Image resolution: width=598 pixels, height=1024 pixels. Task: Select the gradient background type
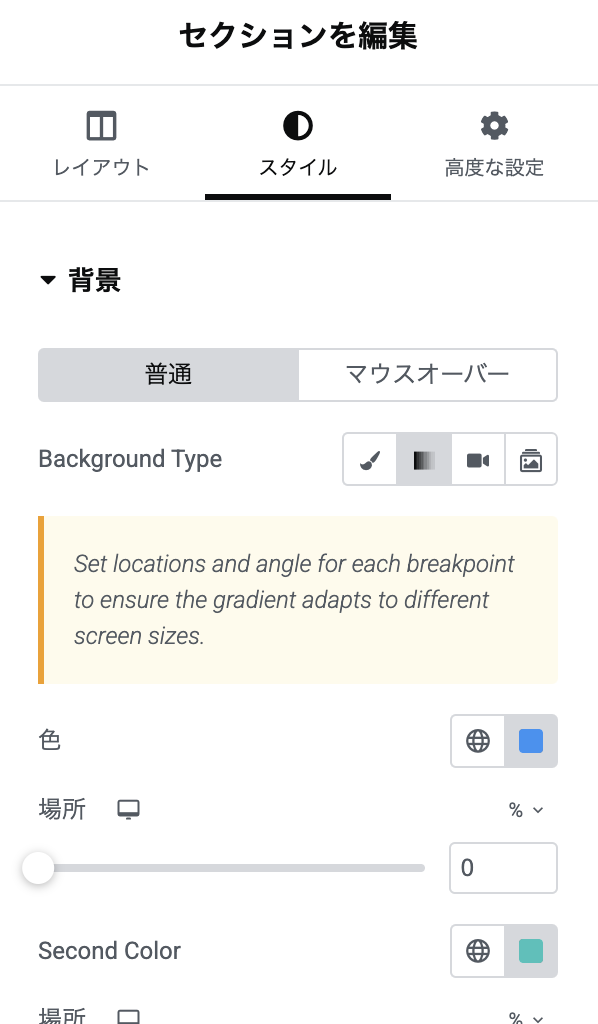point(424,459)
